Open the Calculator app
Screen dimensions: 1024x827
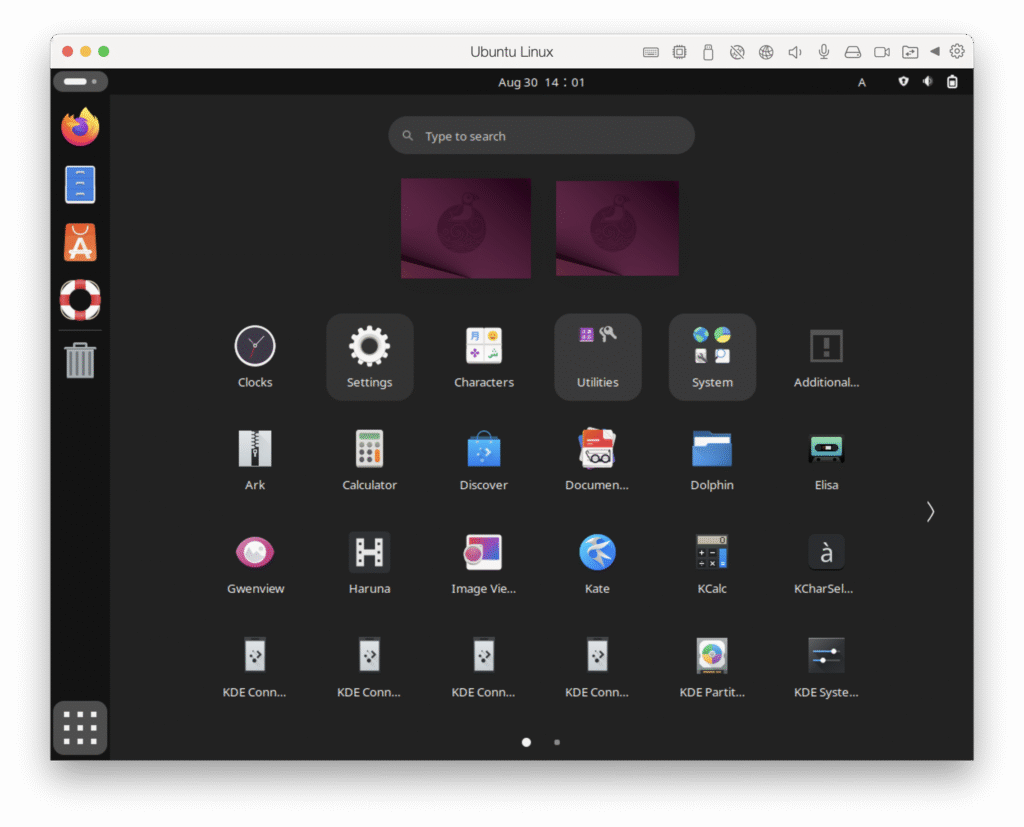pyautogui.click(x=370, y=460)
